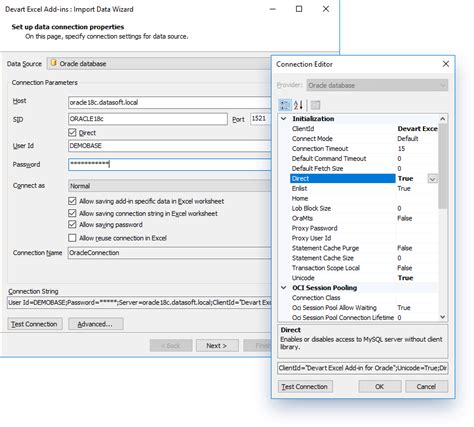Click Test Connection in Connection Editor

click(x=305, y=387)
